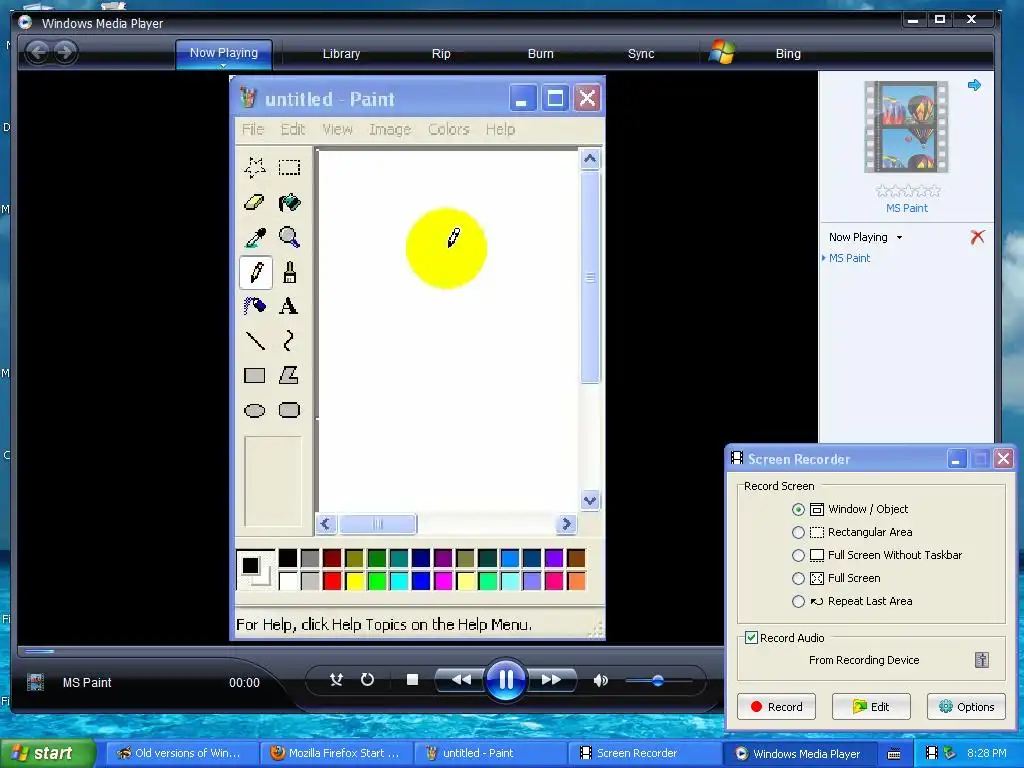Click the Paint canvas scroll up arrow

point(590,159)
